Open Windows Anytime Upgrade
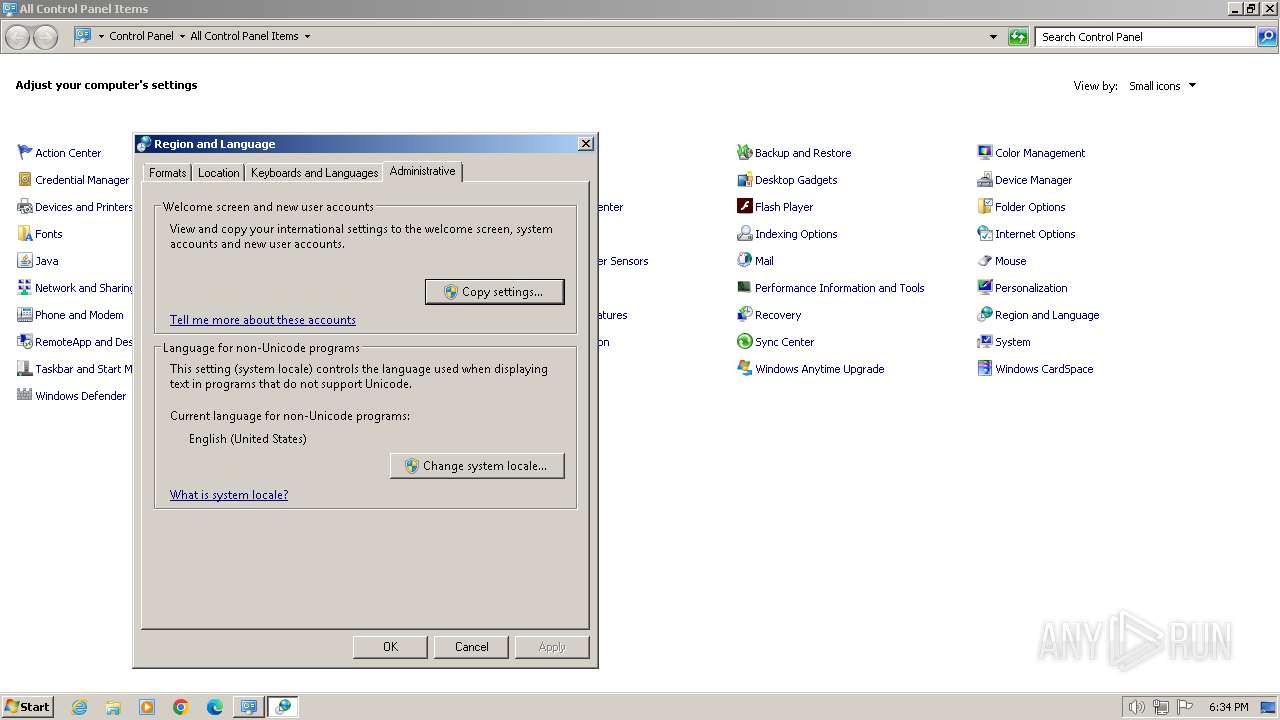The width and height of the screenshot is (1280, 720). click(x=810, y=369)
